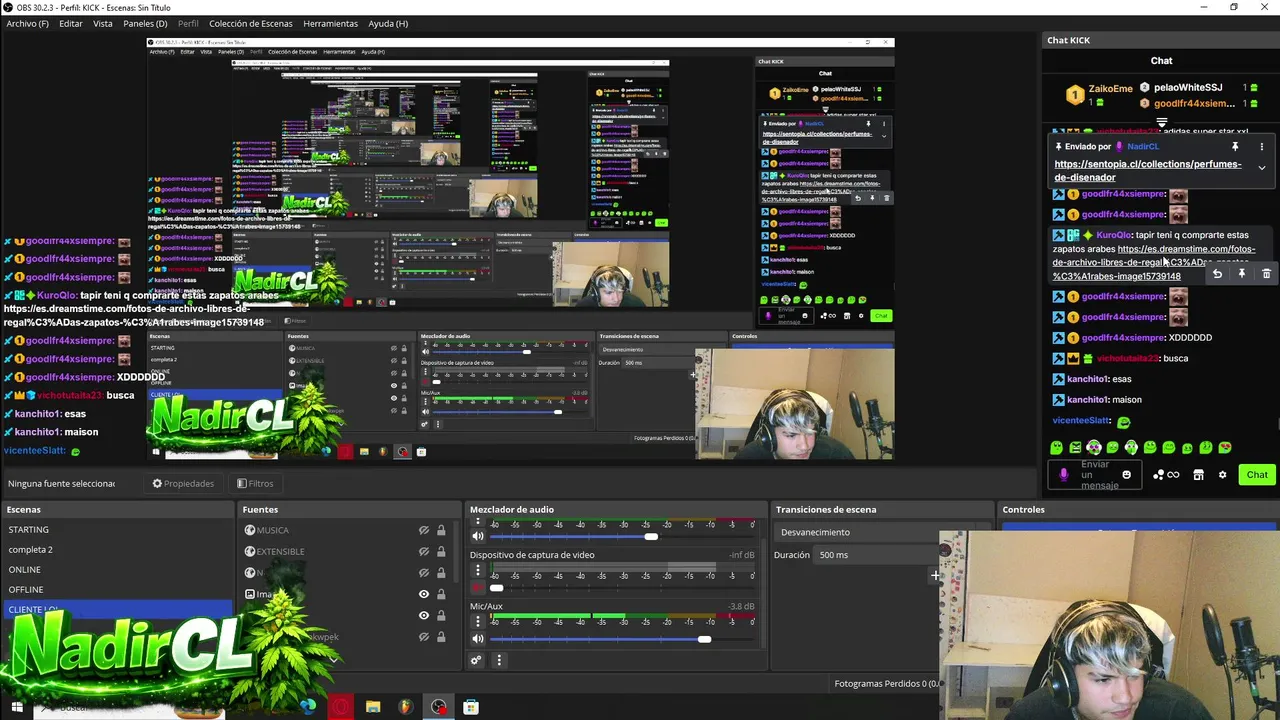Expand the chat leaderboard arrow

pos(1161,122)
